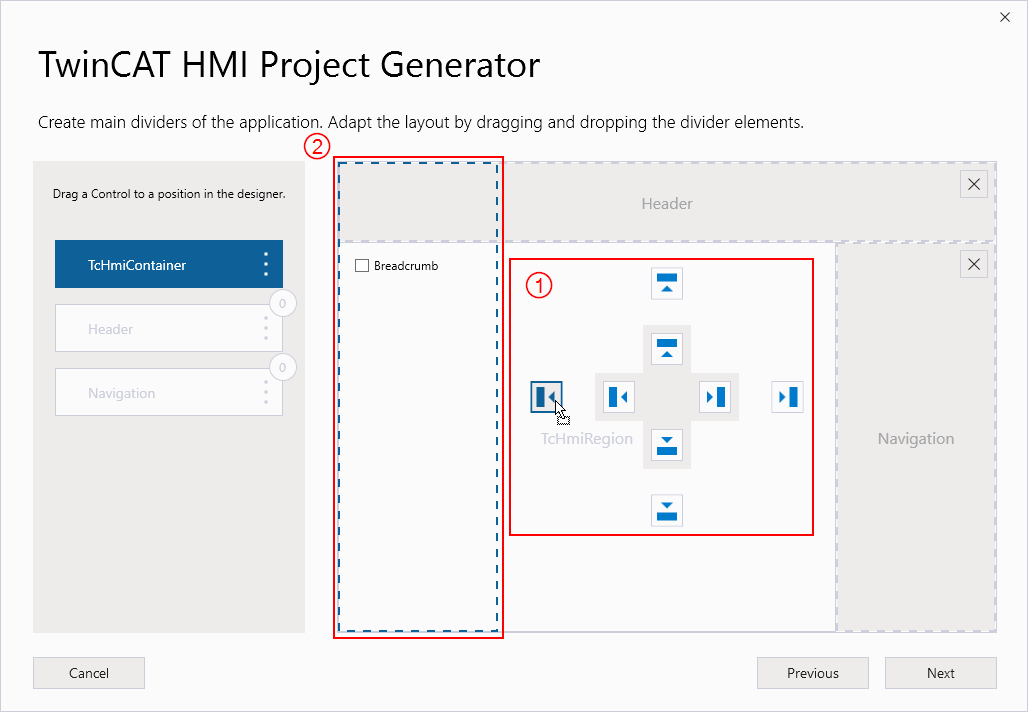Proceed with the Next button
The height and width of the screenshot is (712, 1028).
coord(941,673)
